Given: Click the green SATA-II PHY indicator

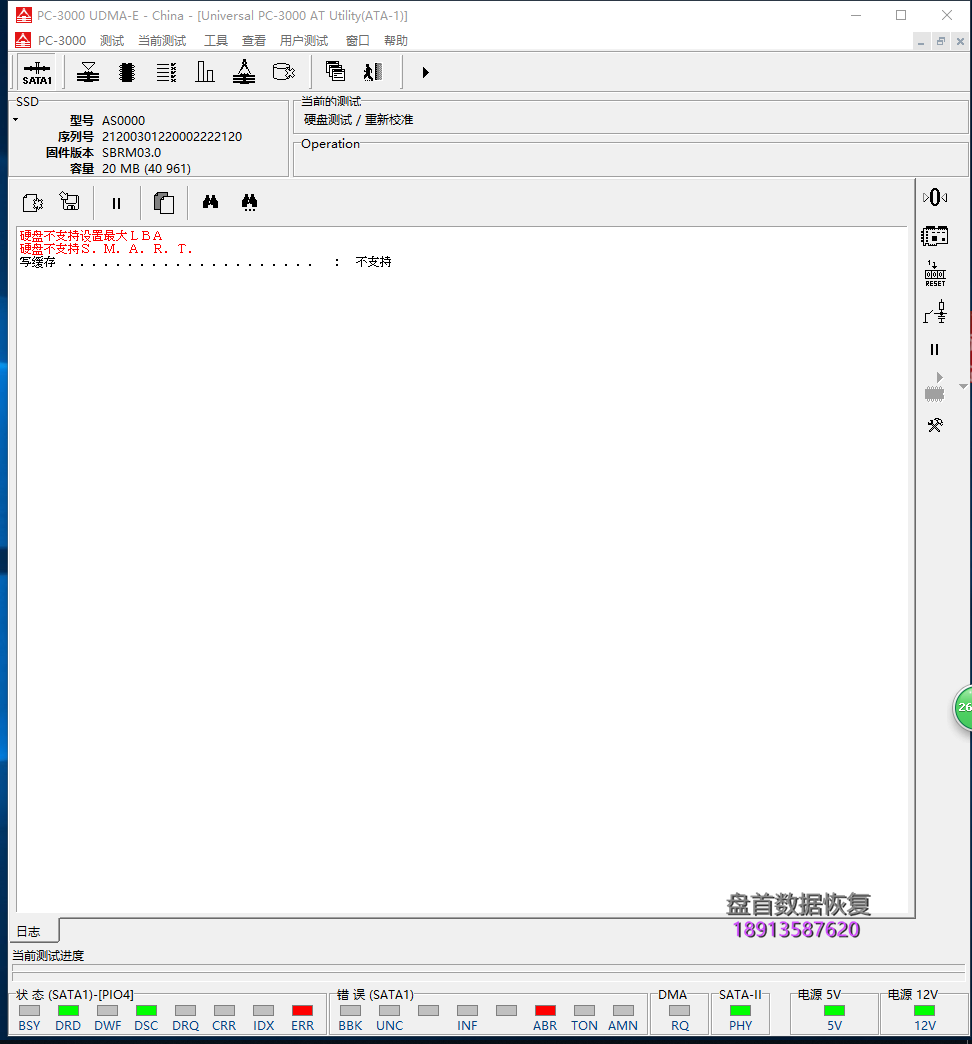Looking at the screenshot, I should click(x=740, y=1011).
